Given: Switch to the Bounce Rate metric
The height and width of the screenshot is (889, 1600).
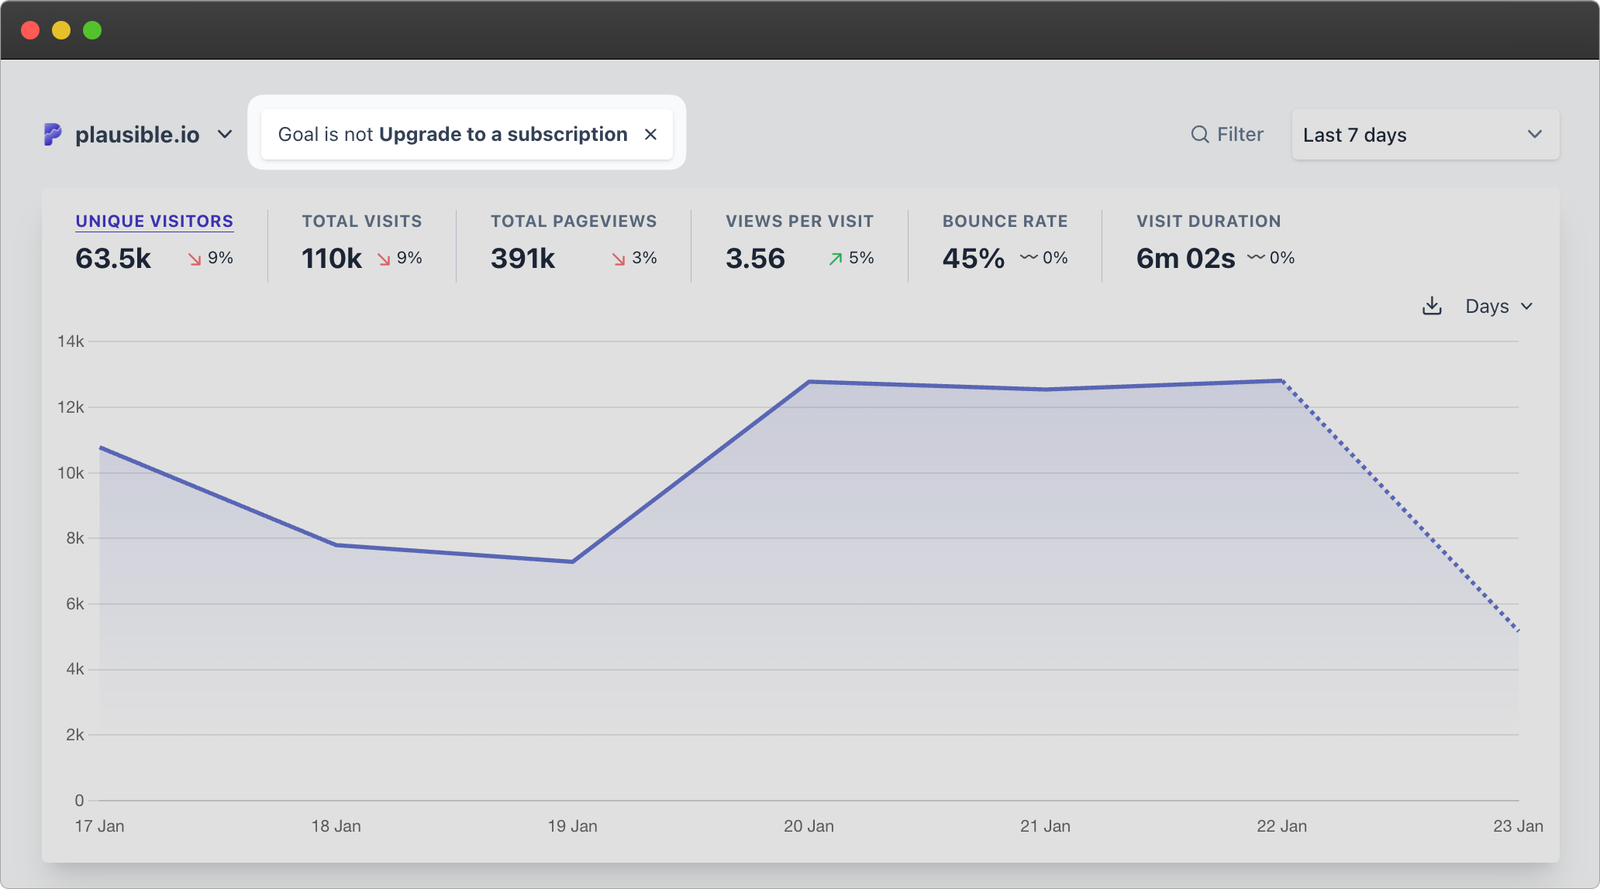Looking at the screenshot, I should point(1004,221).
